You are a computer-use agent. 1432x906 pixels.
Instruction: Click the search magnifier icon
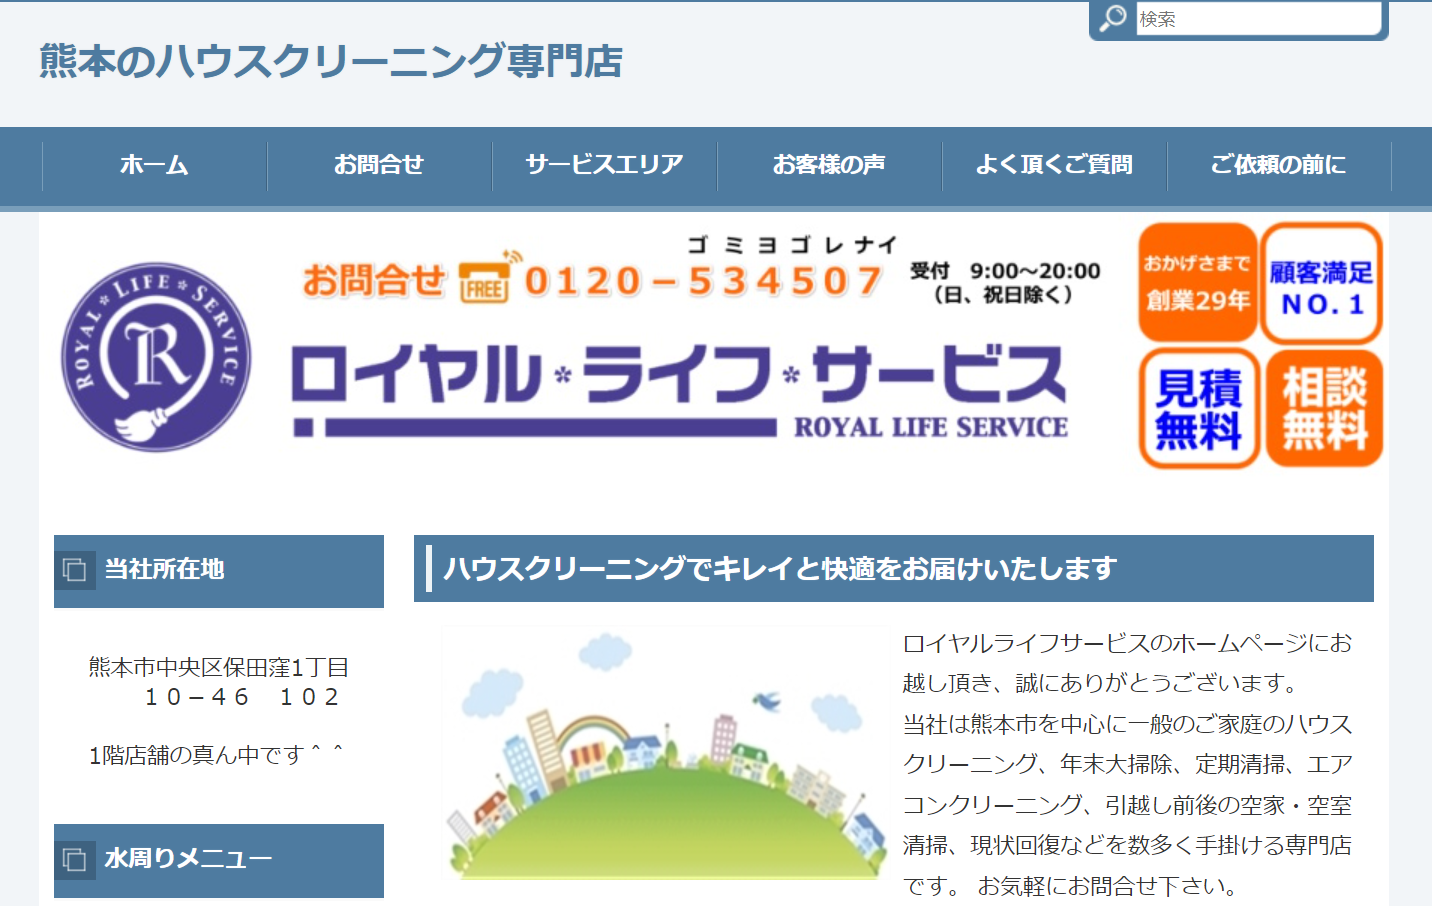(x=1113, y=19)
